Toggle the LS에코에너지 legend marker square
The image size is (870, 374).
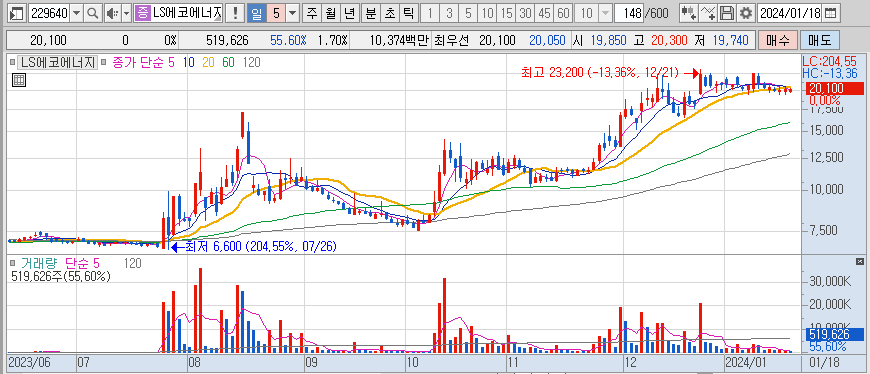[x=13, y=63]
